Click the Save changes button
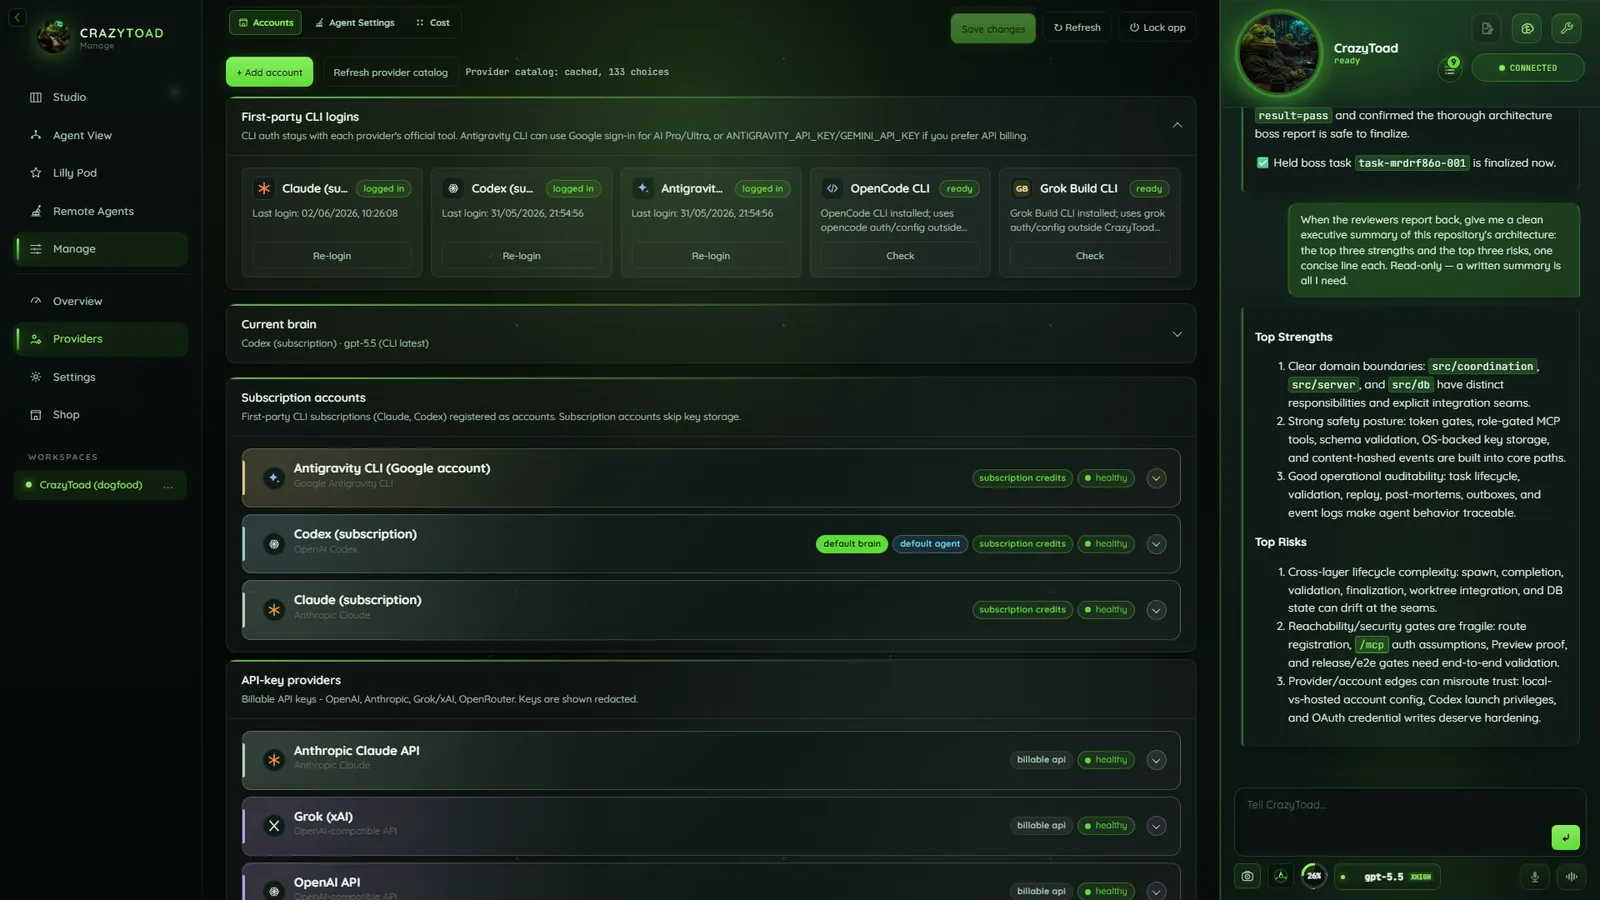Screen dimensions: 1600x900 [993, 28]
